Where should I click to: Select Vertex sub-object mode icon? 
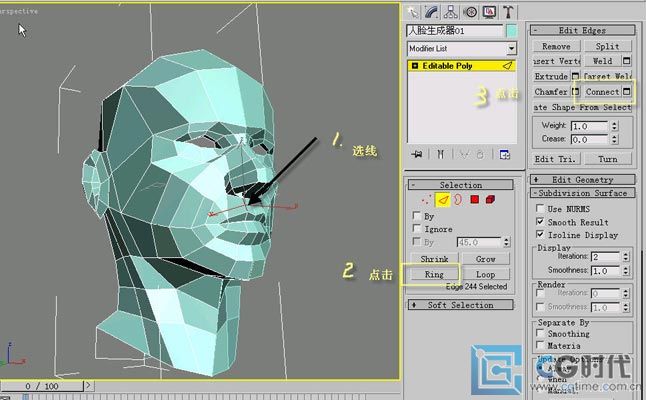(427, 200)
